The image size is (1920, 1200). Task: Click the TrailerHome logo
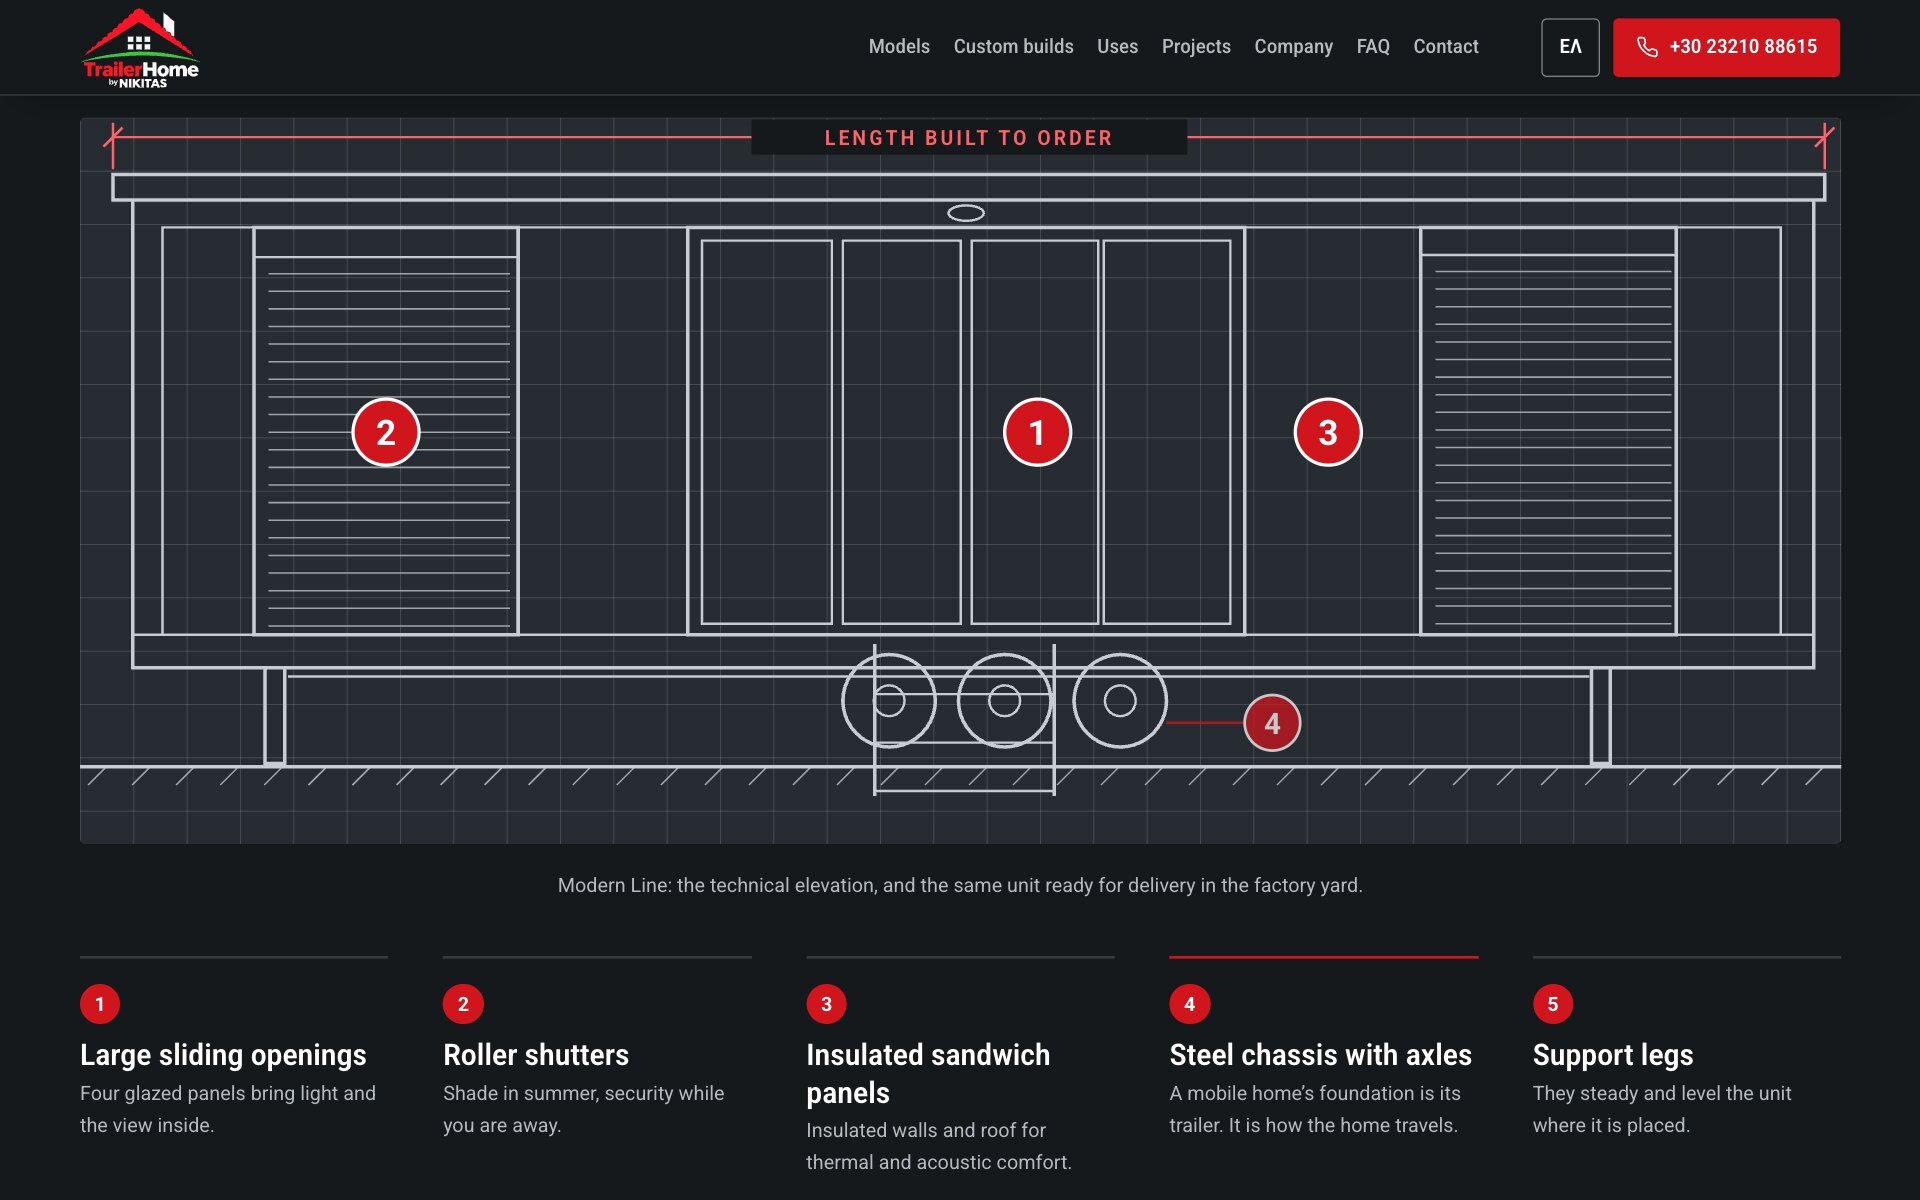pos(140,48)
